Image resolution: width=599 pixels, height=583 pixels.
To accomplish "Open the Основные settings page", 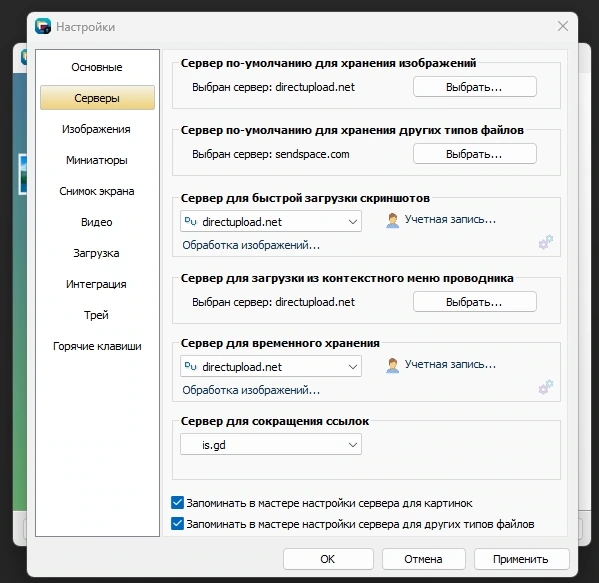I will point(97,67).
